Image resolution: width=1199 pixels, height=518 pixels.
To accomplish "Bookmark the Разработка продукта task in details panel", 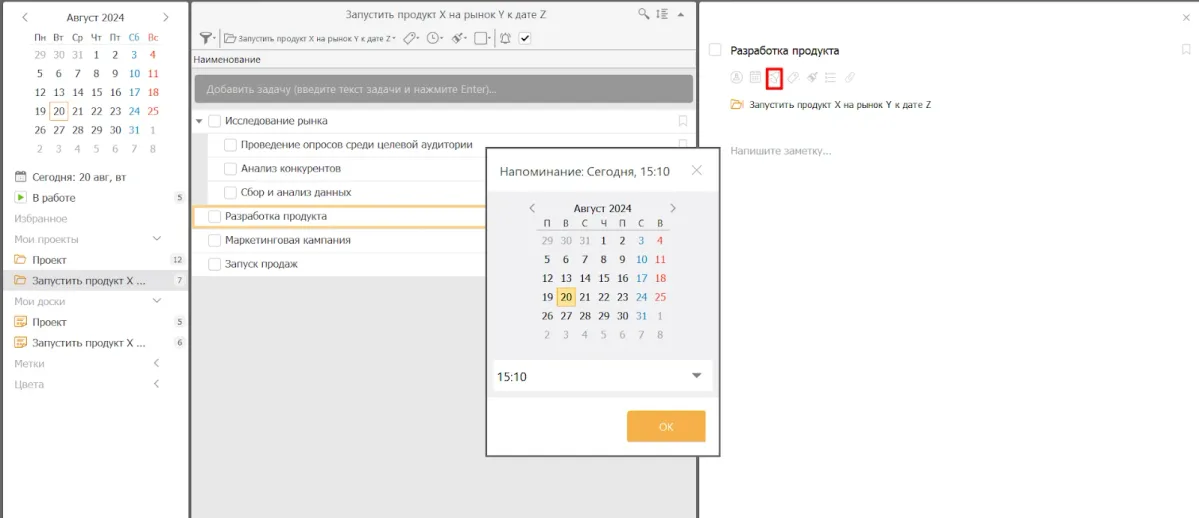I will (1186, 50).
